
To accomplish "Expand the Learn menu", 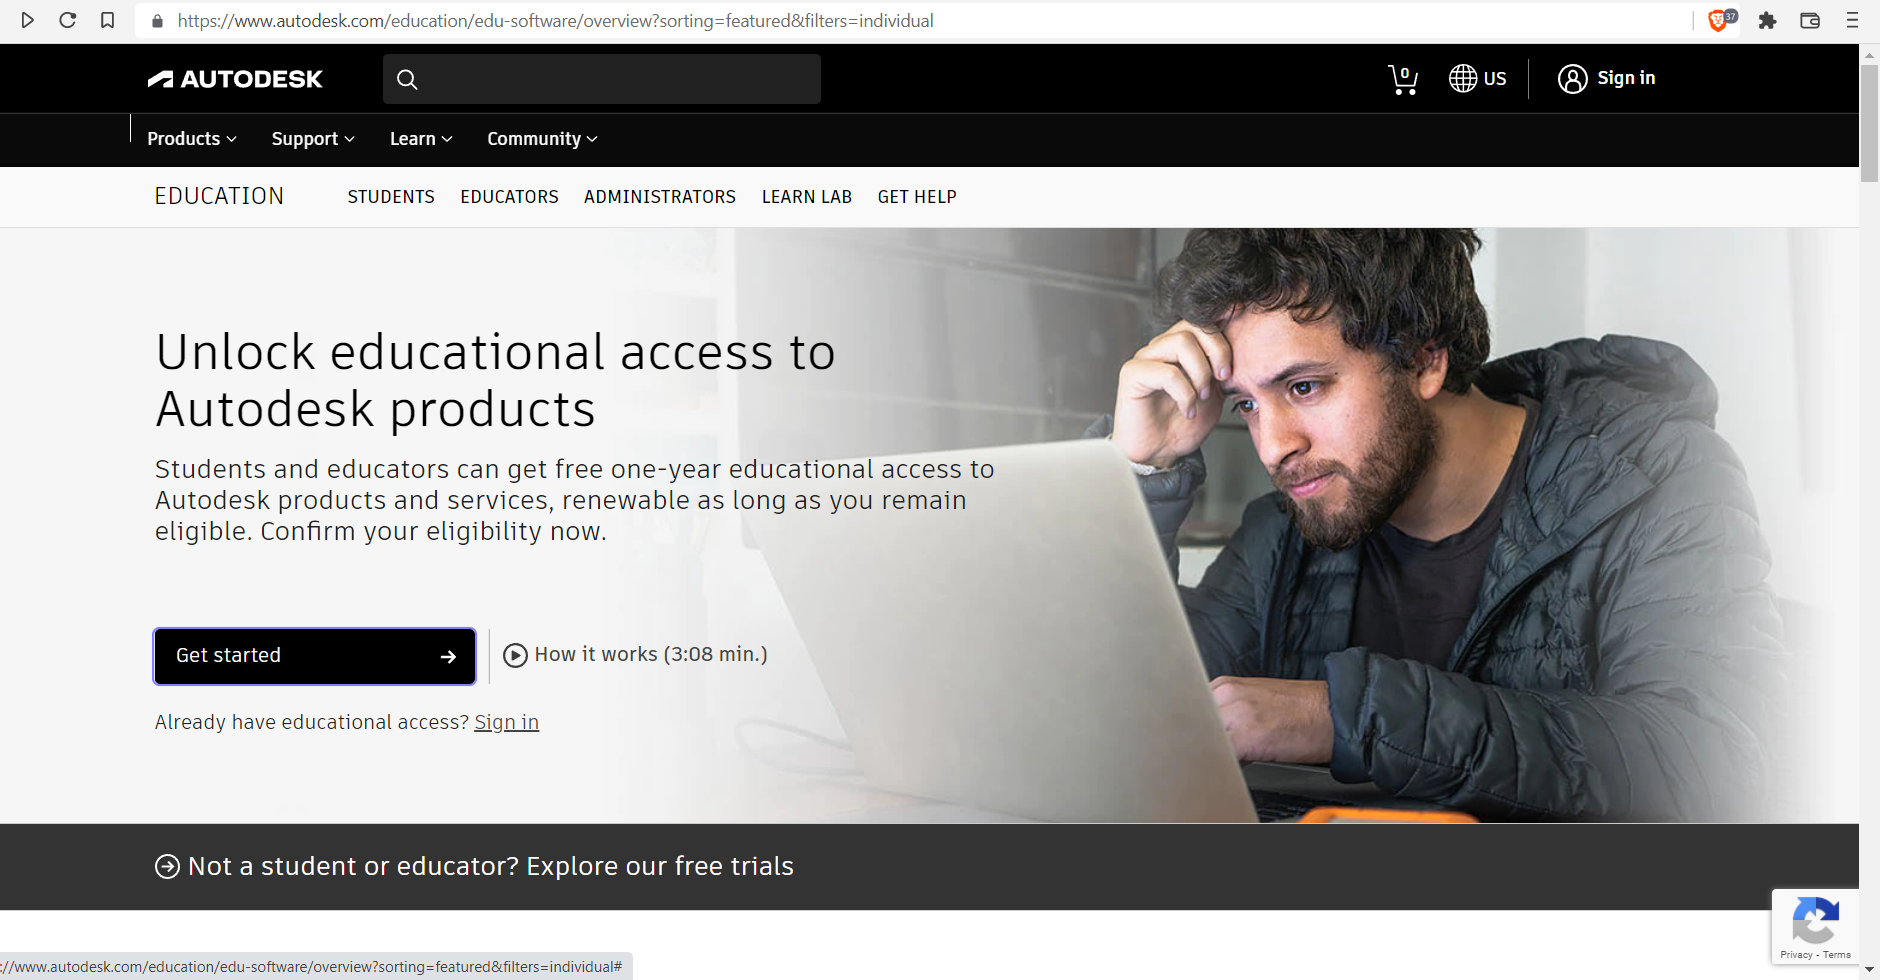I will (421, 139).
